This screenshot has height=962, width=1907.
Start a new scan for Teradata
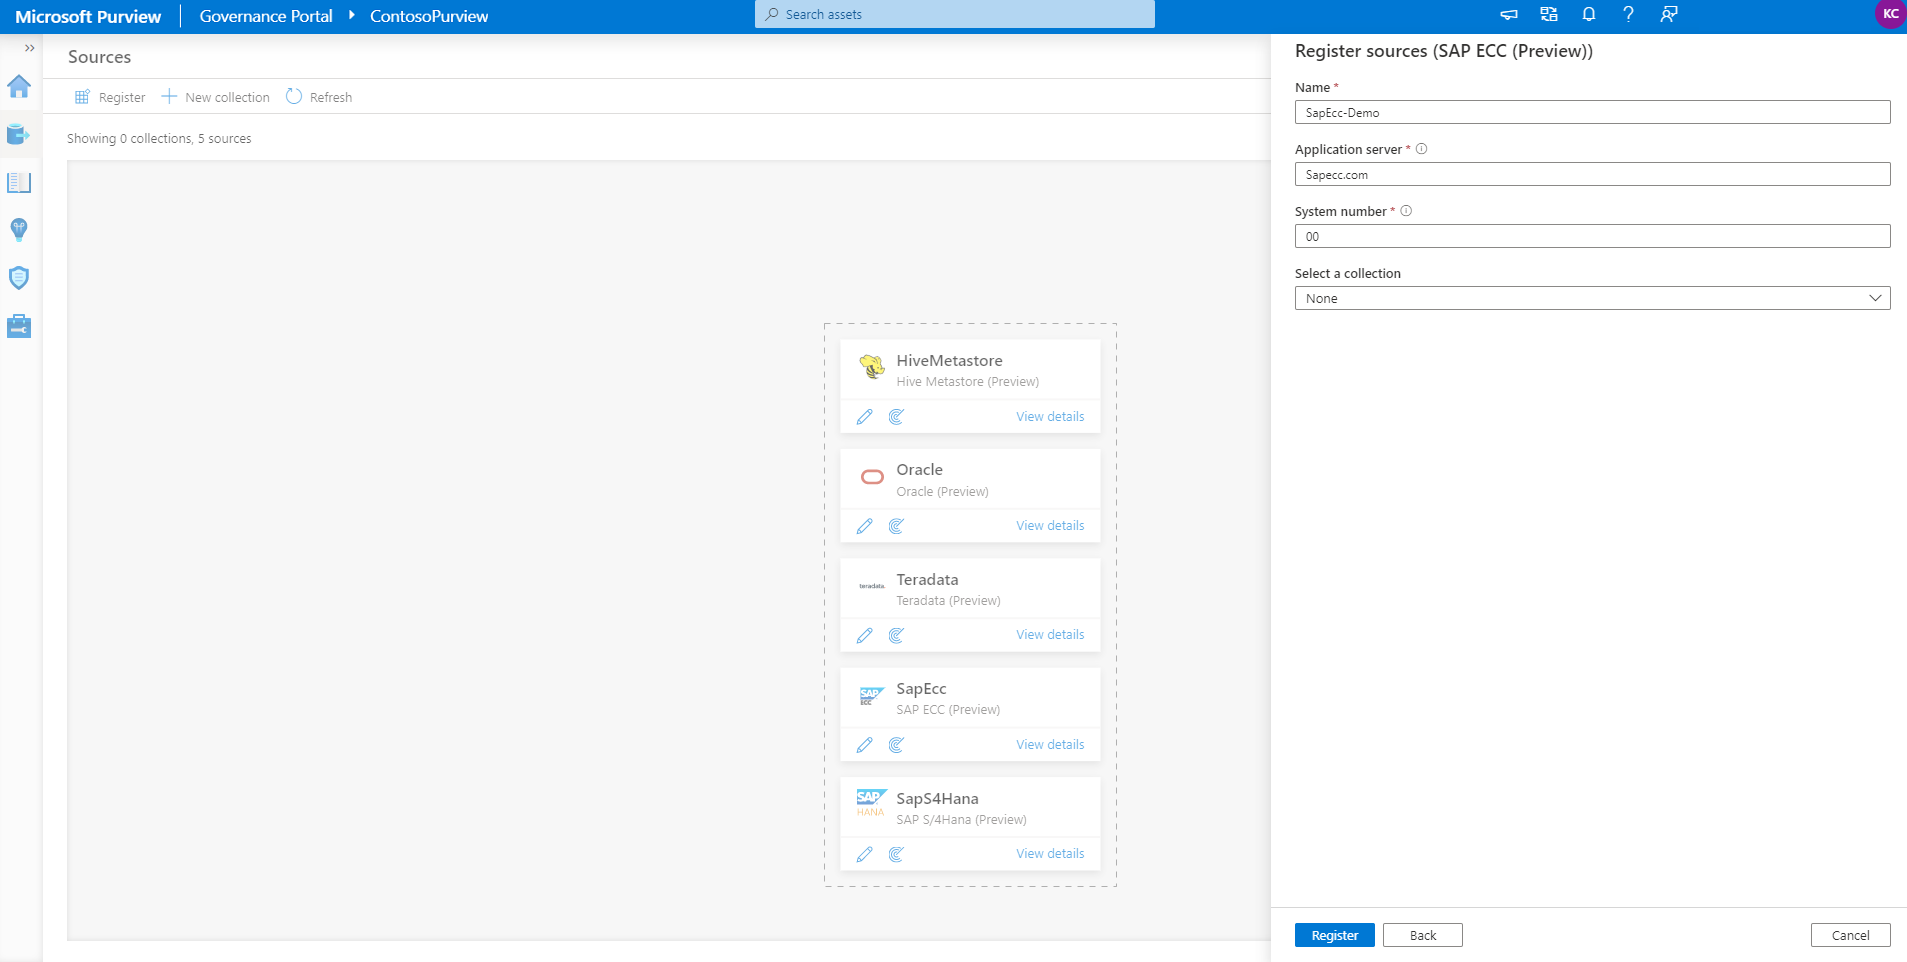pyautogui.click(x=897, y=635)
